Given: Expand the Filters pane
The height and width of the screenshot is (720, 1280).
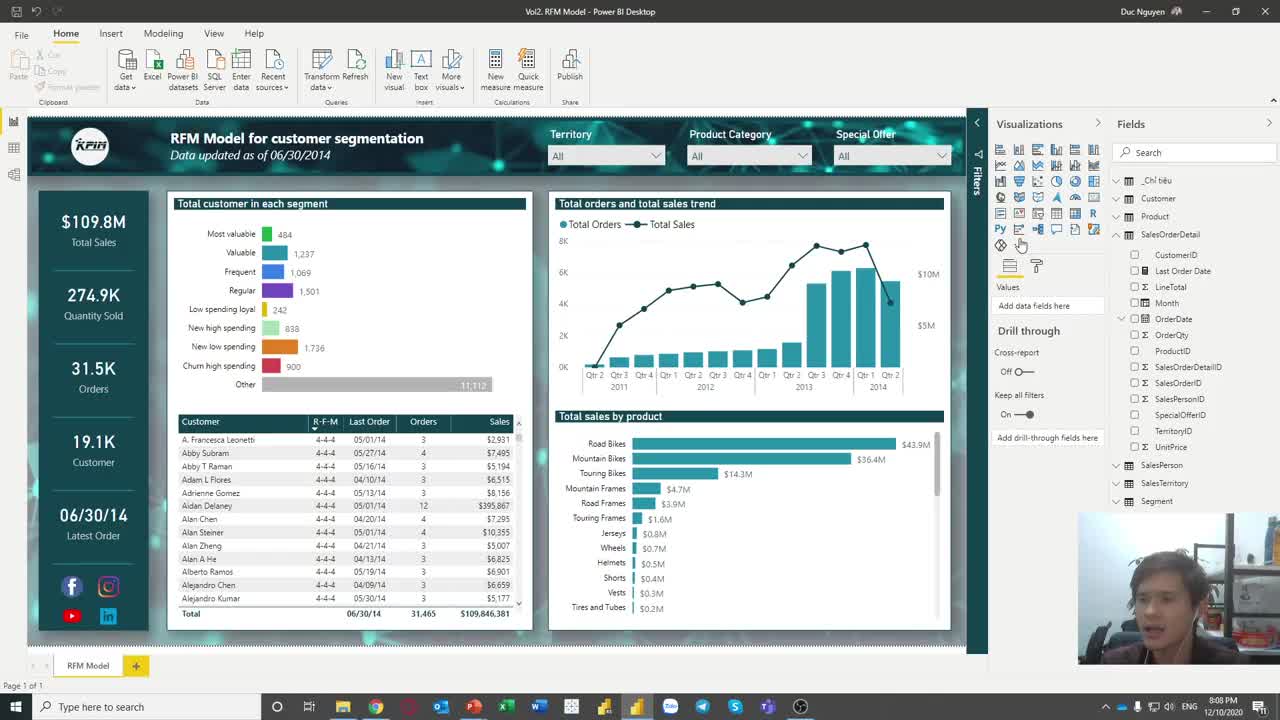Looking at the screenshot, I should tap(977, 123).
